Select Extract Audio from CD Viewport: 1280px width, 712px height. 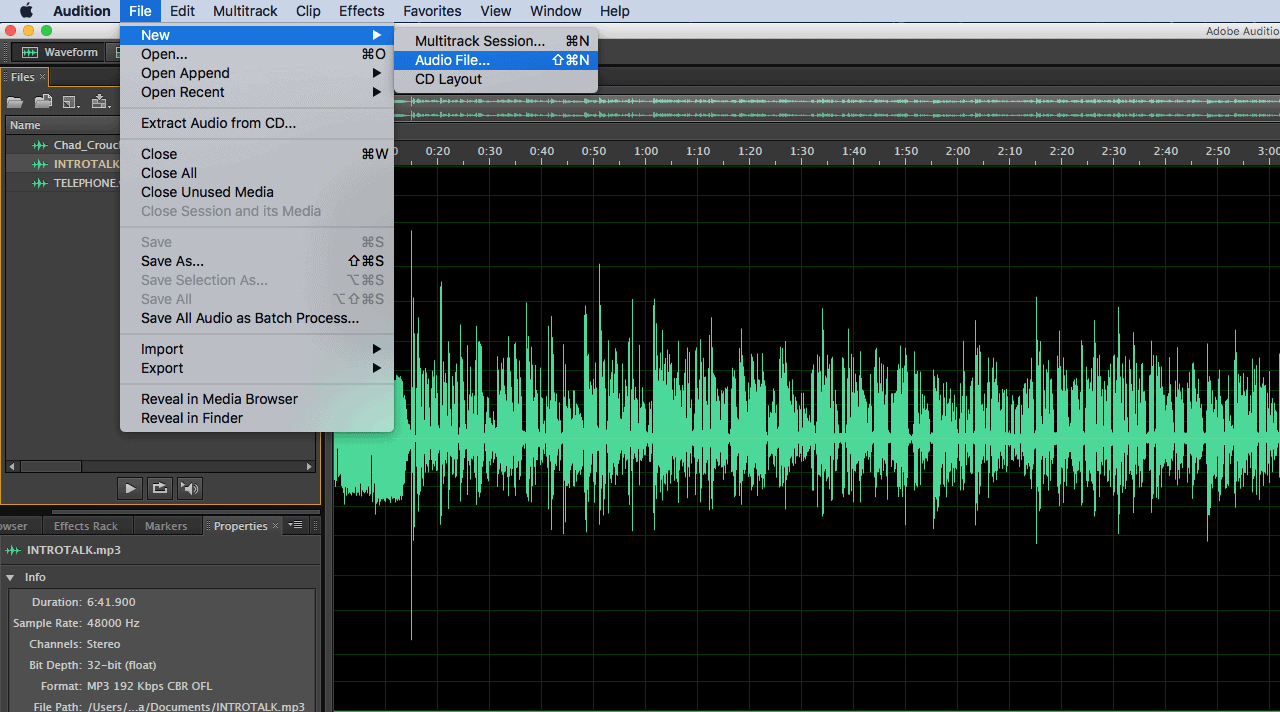(257, 123)
